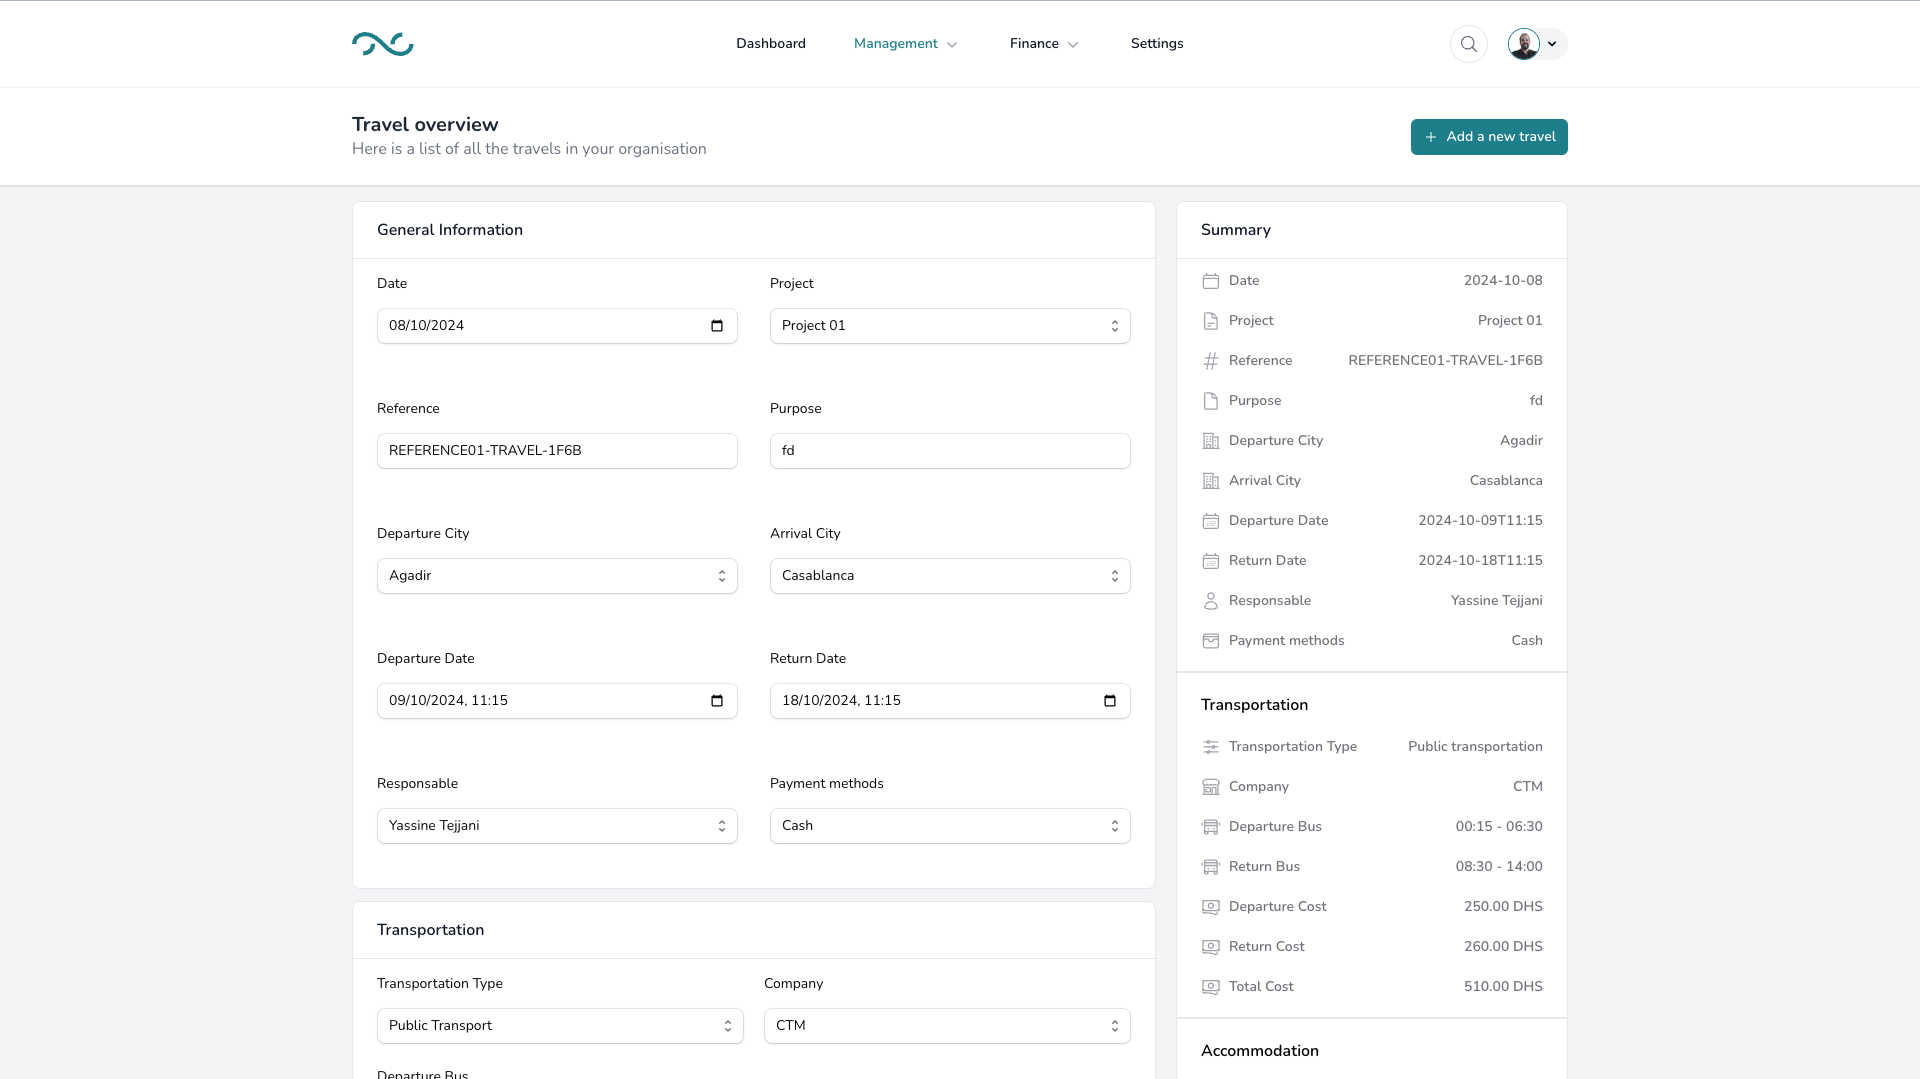1920x1079 pixels.
Task: Open the Arrival City Casablanca dropdown
Action: (x=949, y=576)
